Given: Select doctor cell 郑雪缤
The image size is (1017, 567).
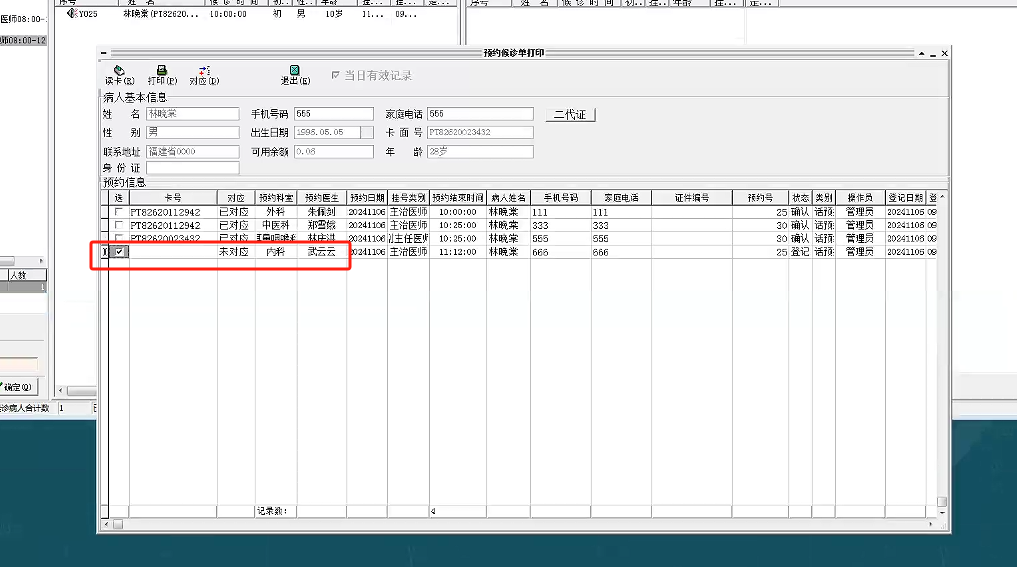Looking at the screenshot, I should [x=322, y=225].
